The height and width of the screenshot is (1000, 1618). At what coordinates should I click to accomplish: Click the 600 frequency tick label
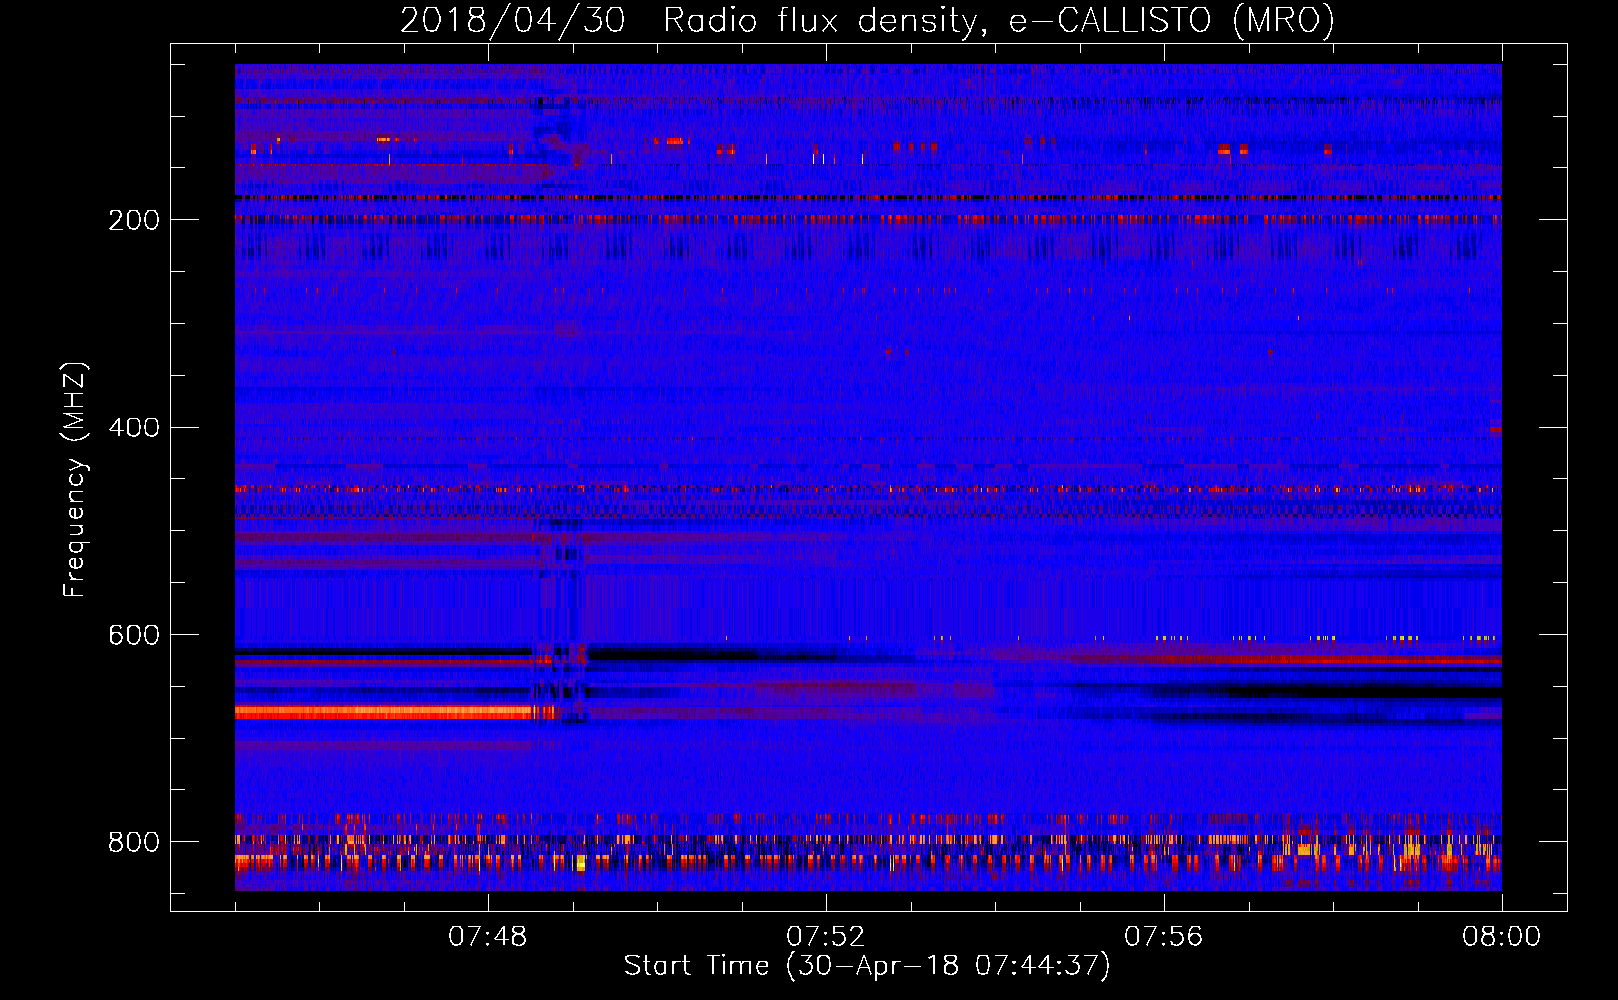133,636
